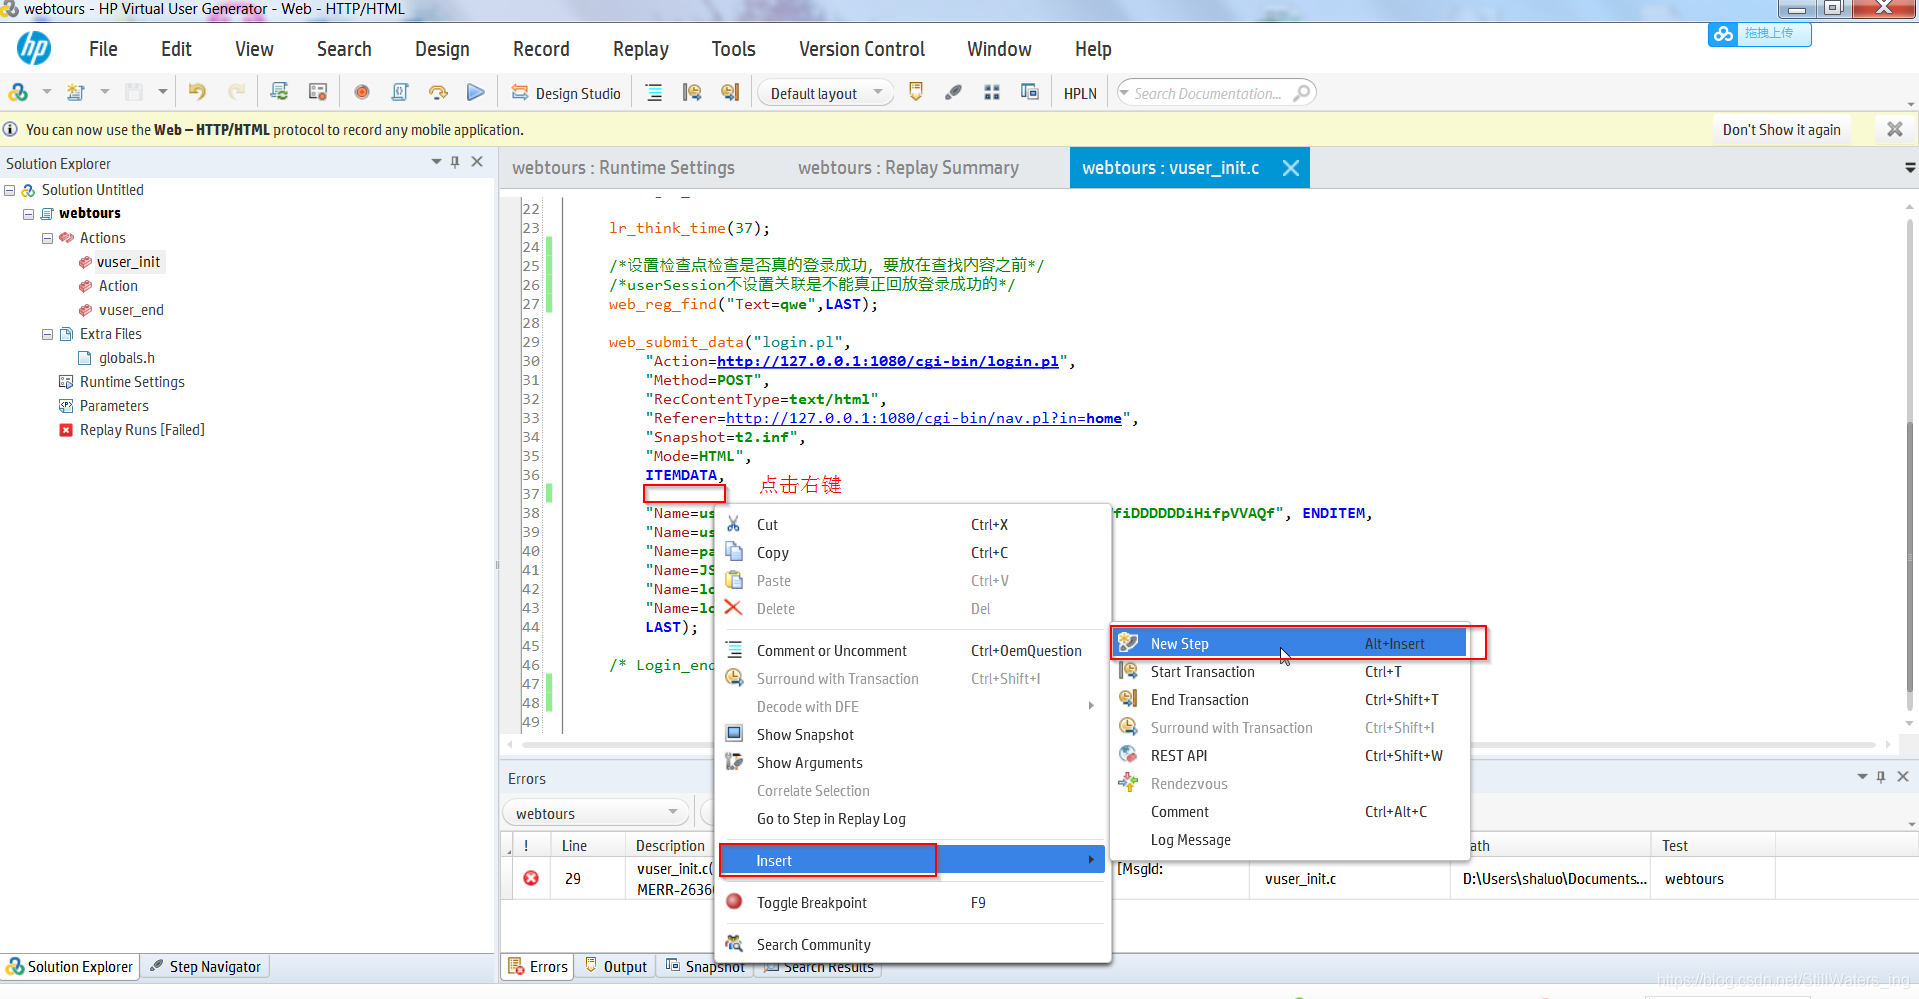This screenshot has height=999, width=1919.
Task: Open the Tools menu
Action: (733, 49)
